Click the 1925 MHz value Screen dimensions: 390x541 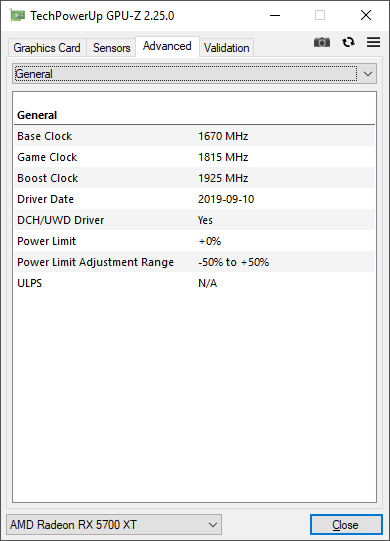(223, 178)
